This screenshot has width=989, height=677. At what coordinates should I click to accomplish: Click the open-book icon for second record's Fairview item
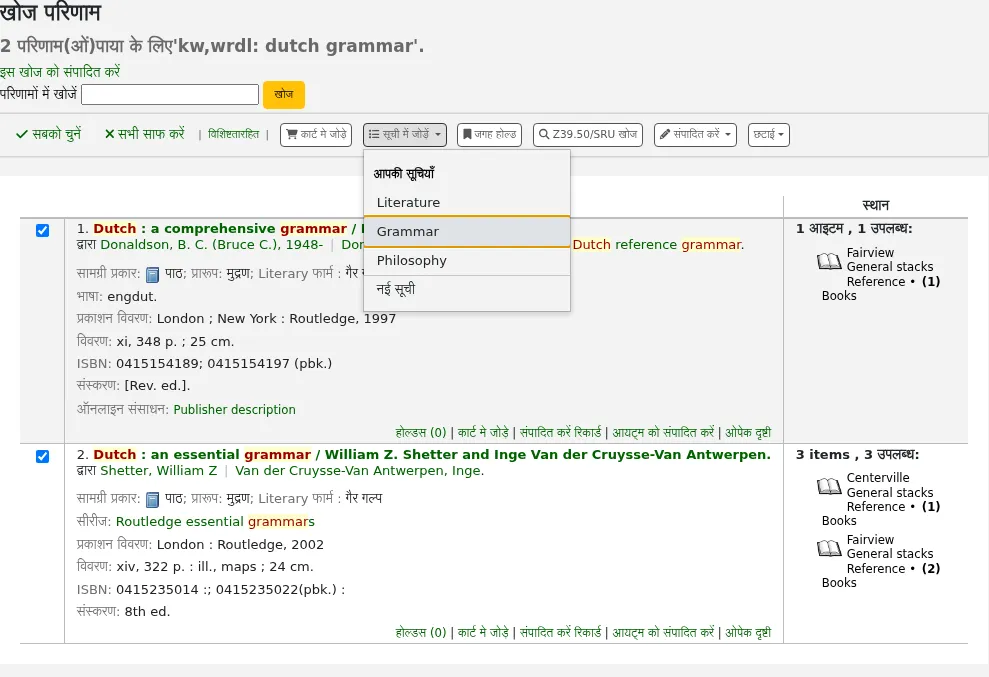click(x=829, y=548)
